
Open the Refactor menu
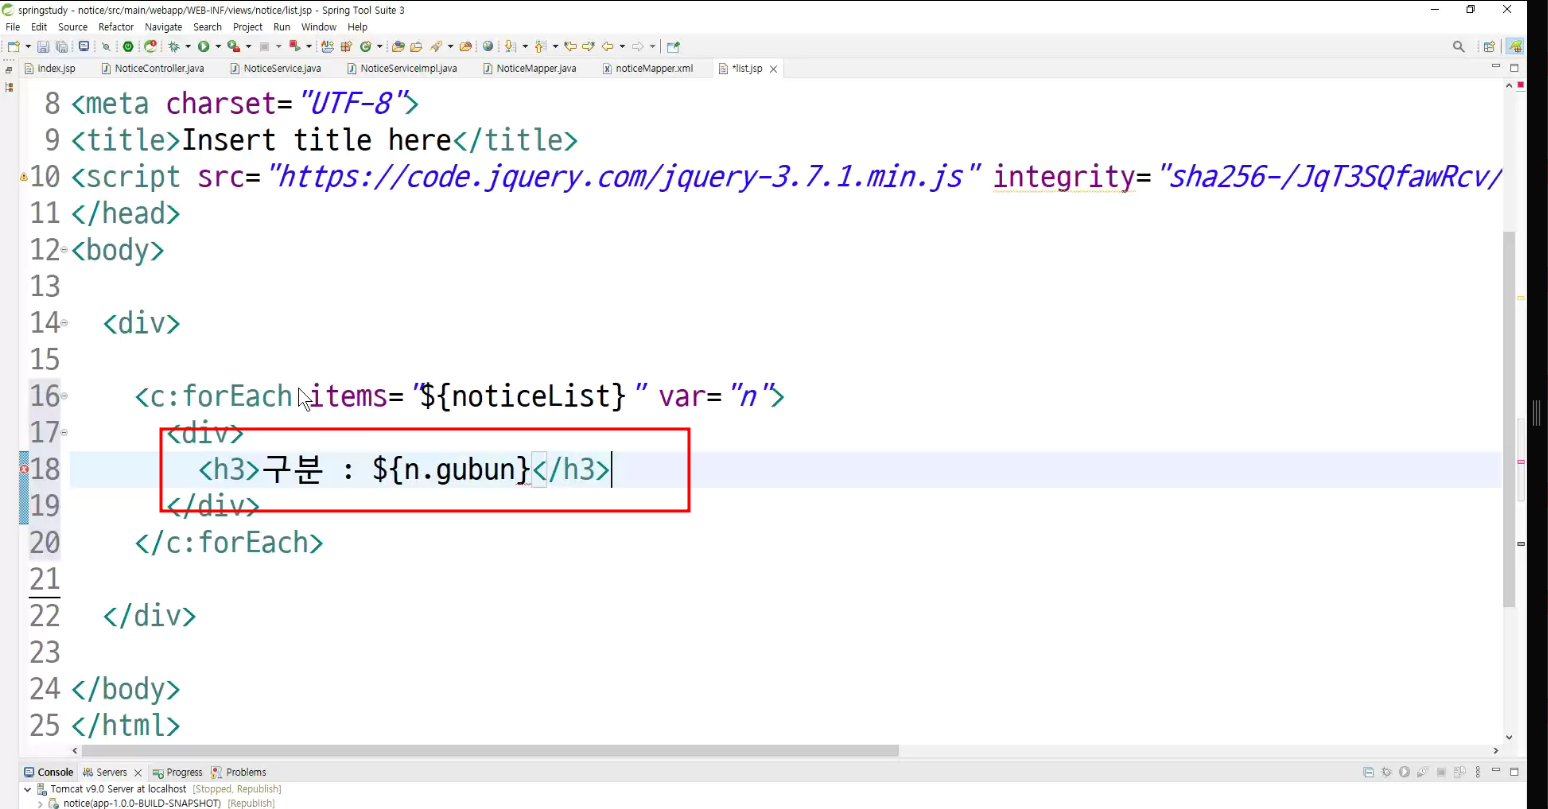tap(116, 27)
